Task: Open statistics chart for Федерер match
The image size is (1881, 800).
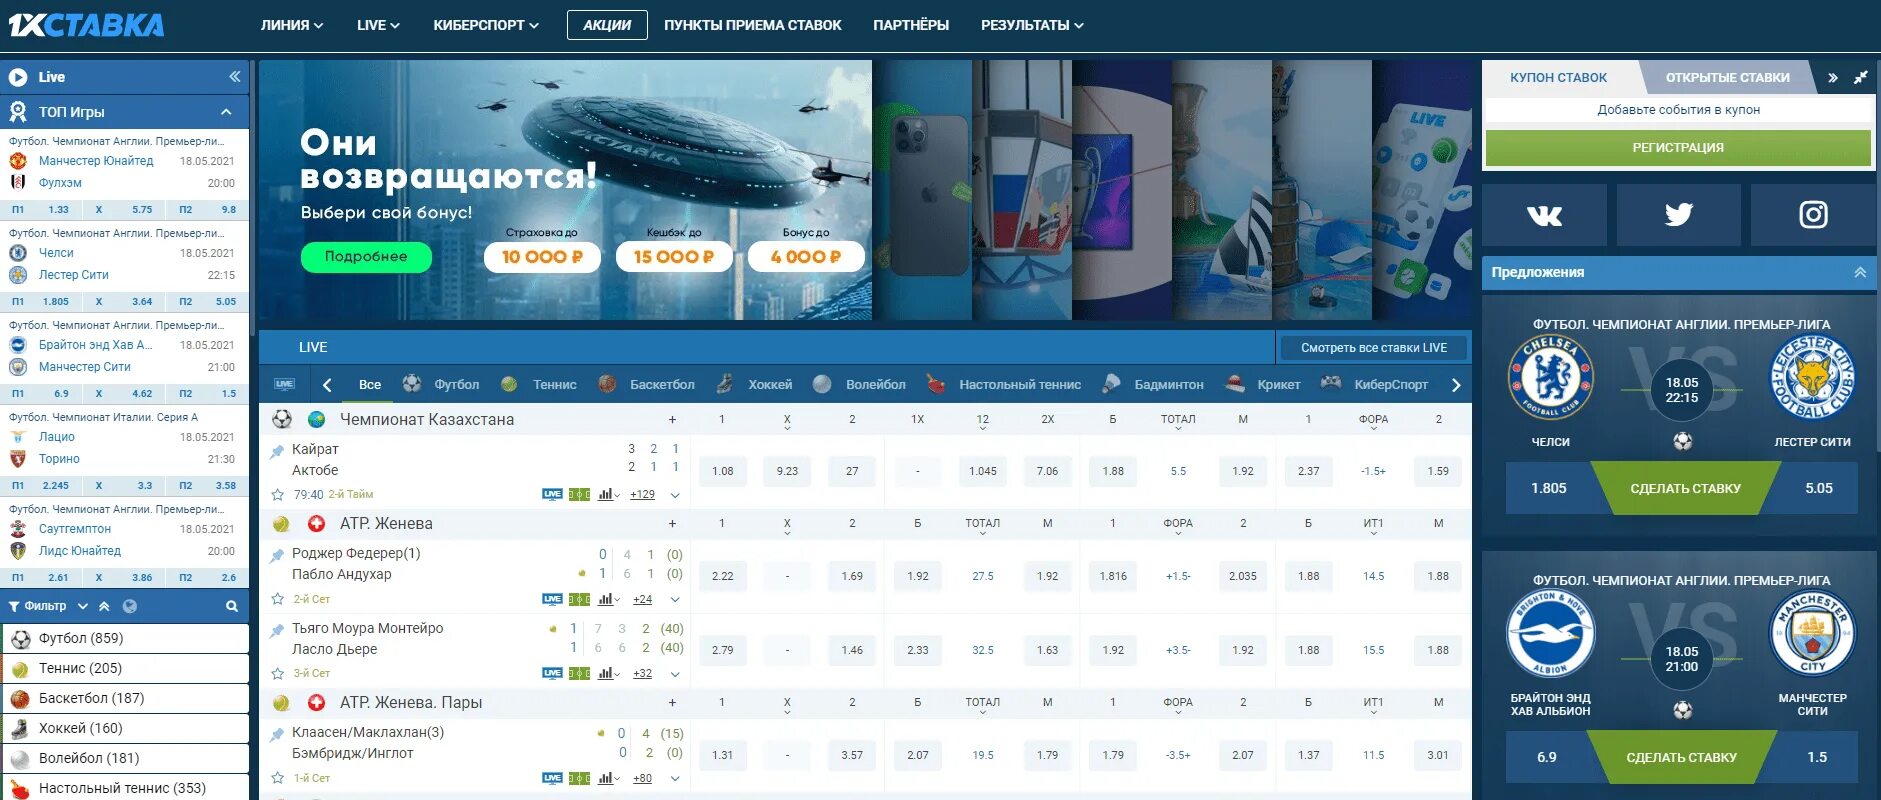Action: (607, 599)
